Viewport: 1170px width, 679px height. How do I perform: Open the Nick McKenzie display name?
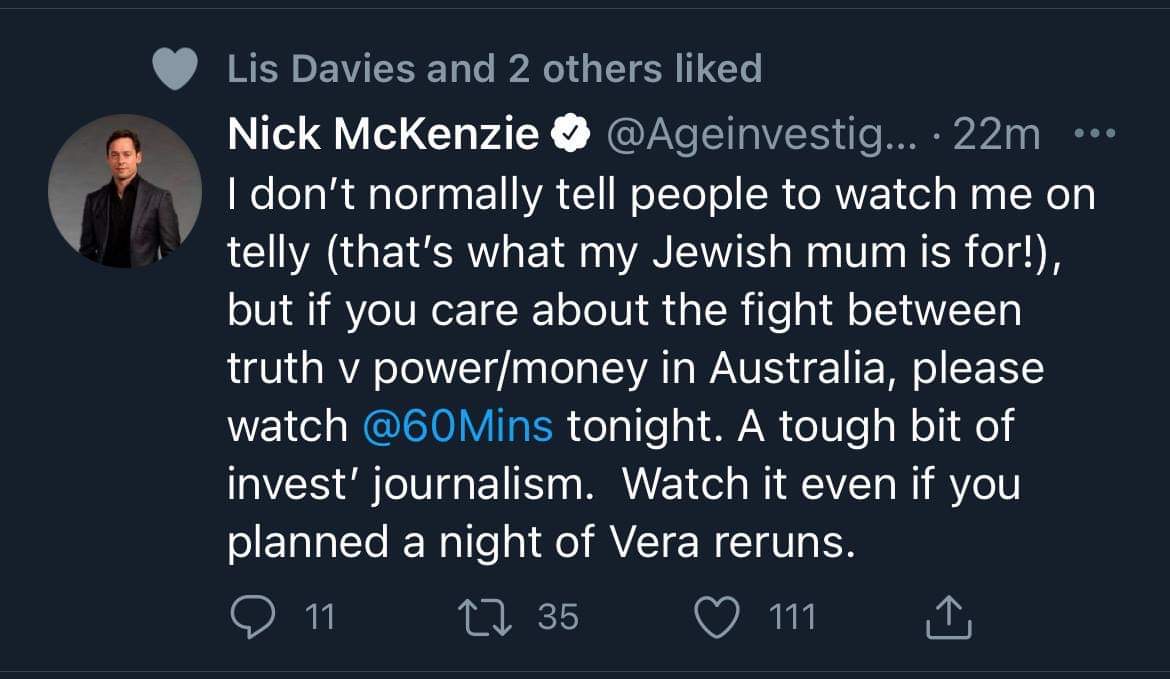[x=383, y=134]
